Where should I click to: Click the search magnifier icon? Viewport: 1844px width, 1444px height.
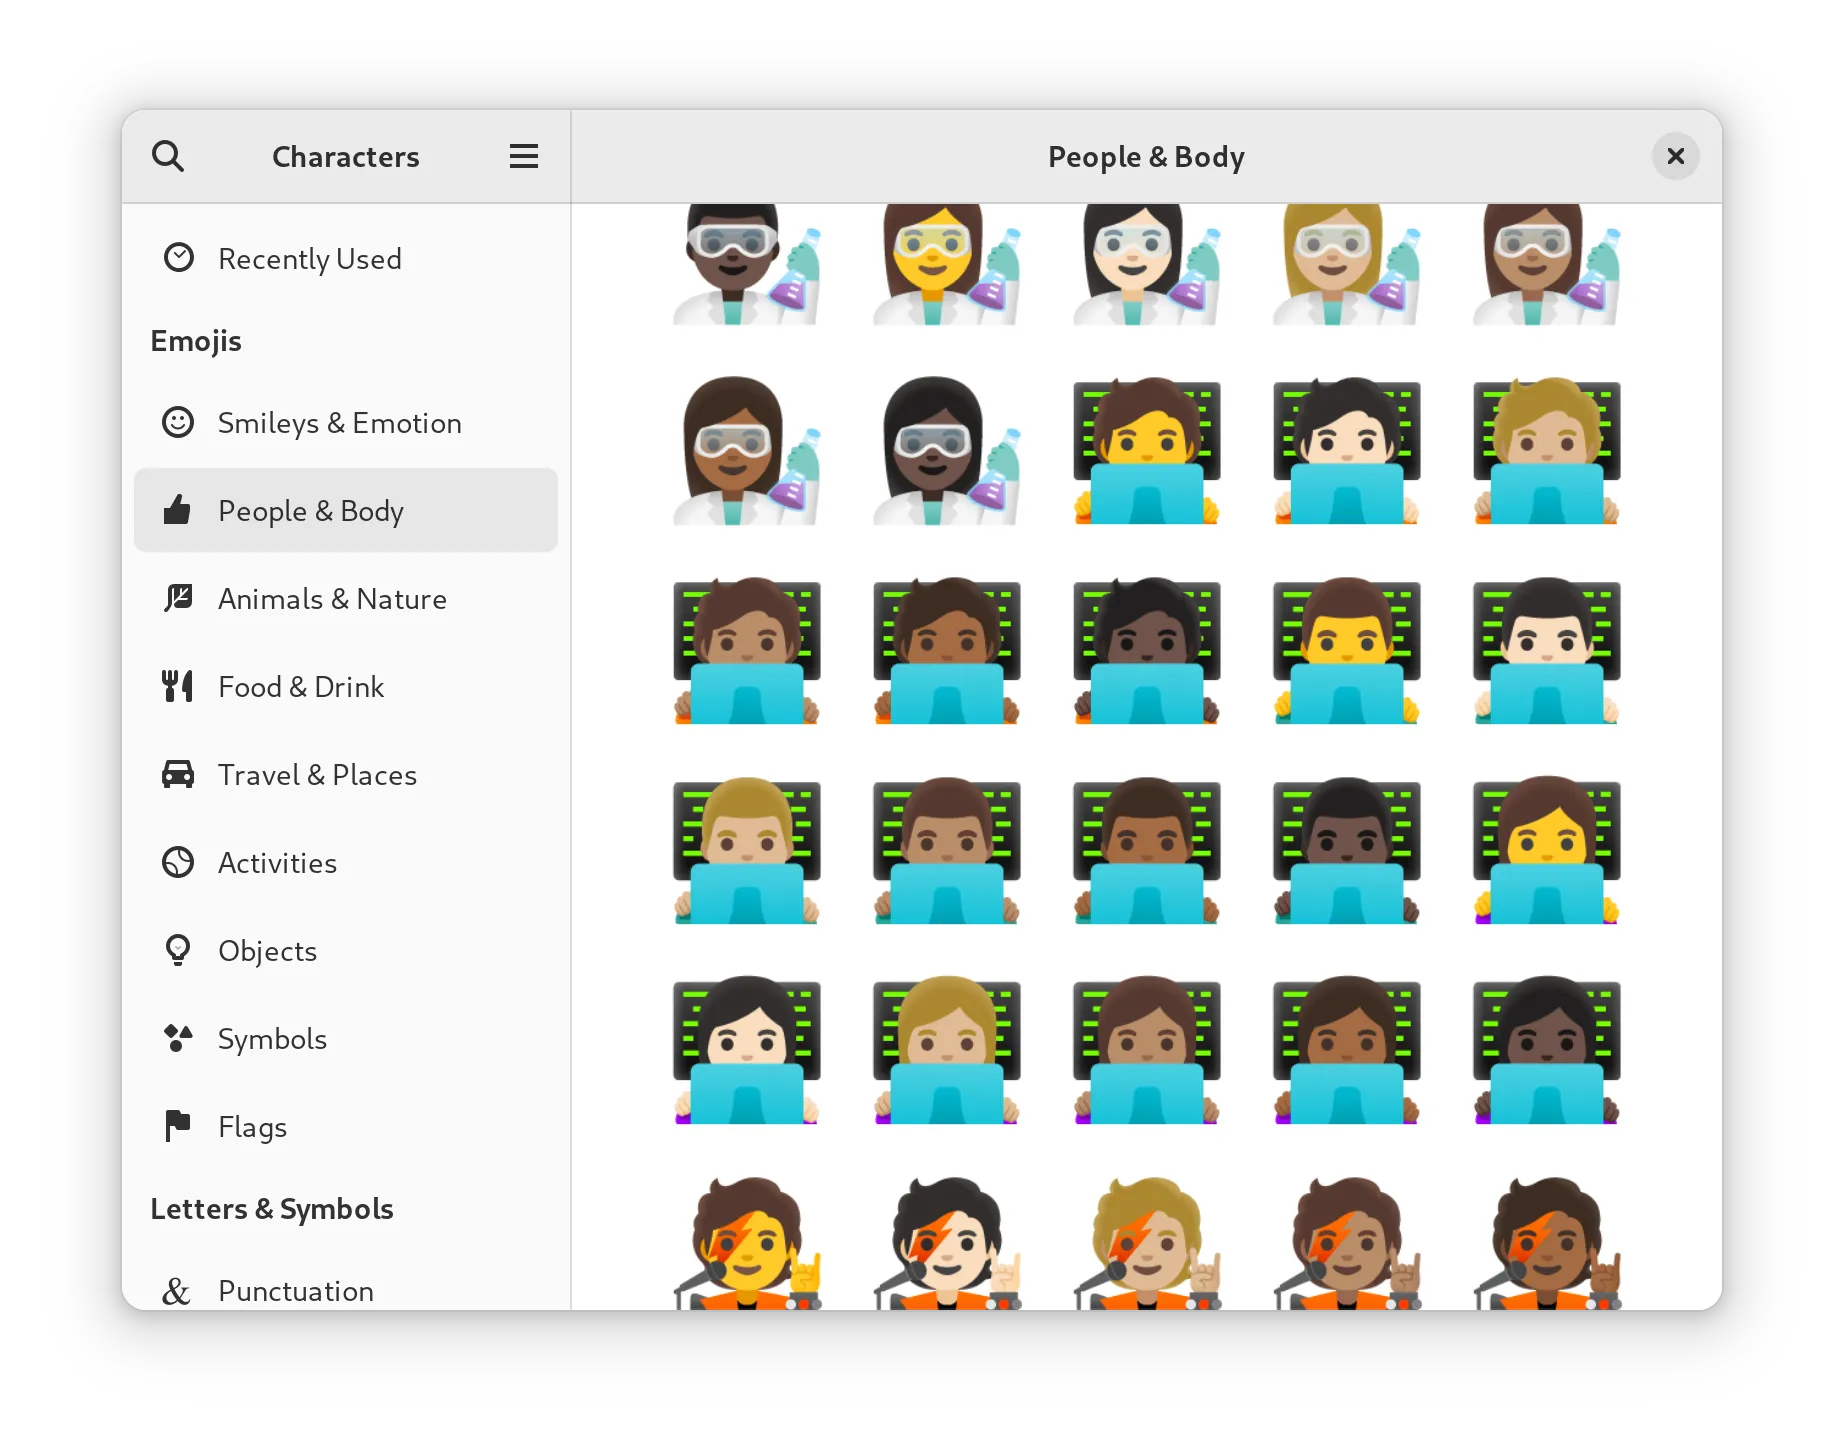click(x=168, y=156)
